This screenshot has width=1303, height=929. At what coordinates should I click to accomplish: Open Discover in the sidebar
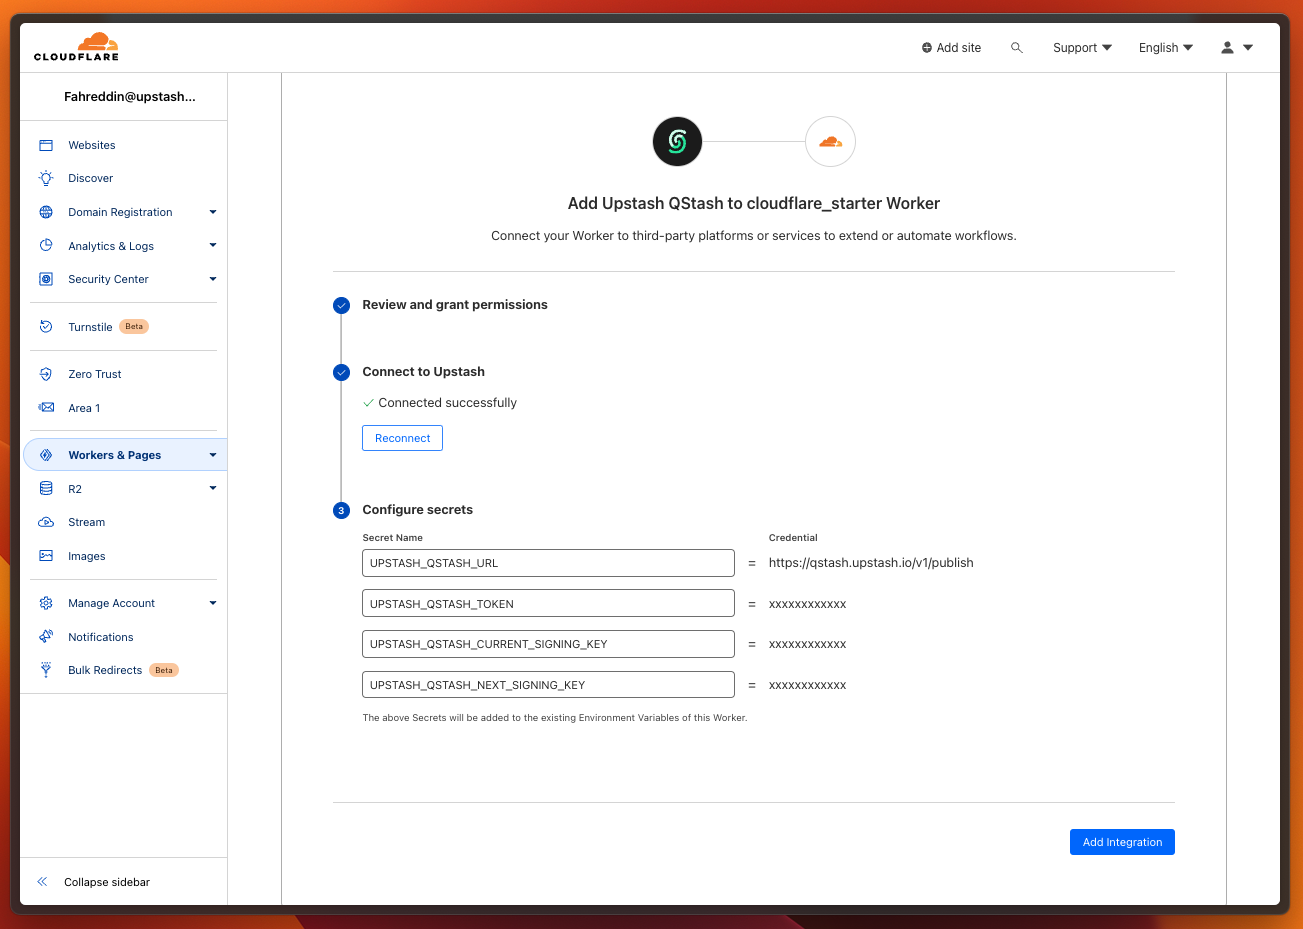pyautogui.click(x=91, y=178)
